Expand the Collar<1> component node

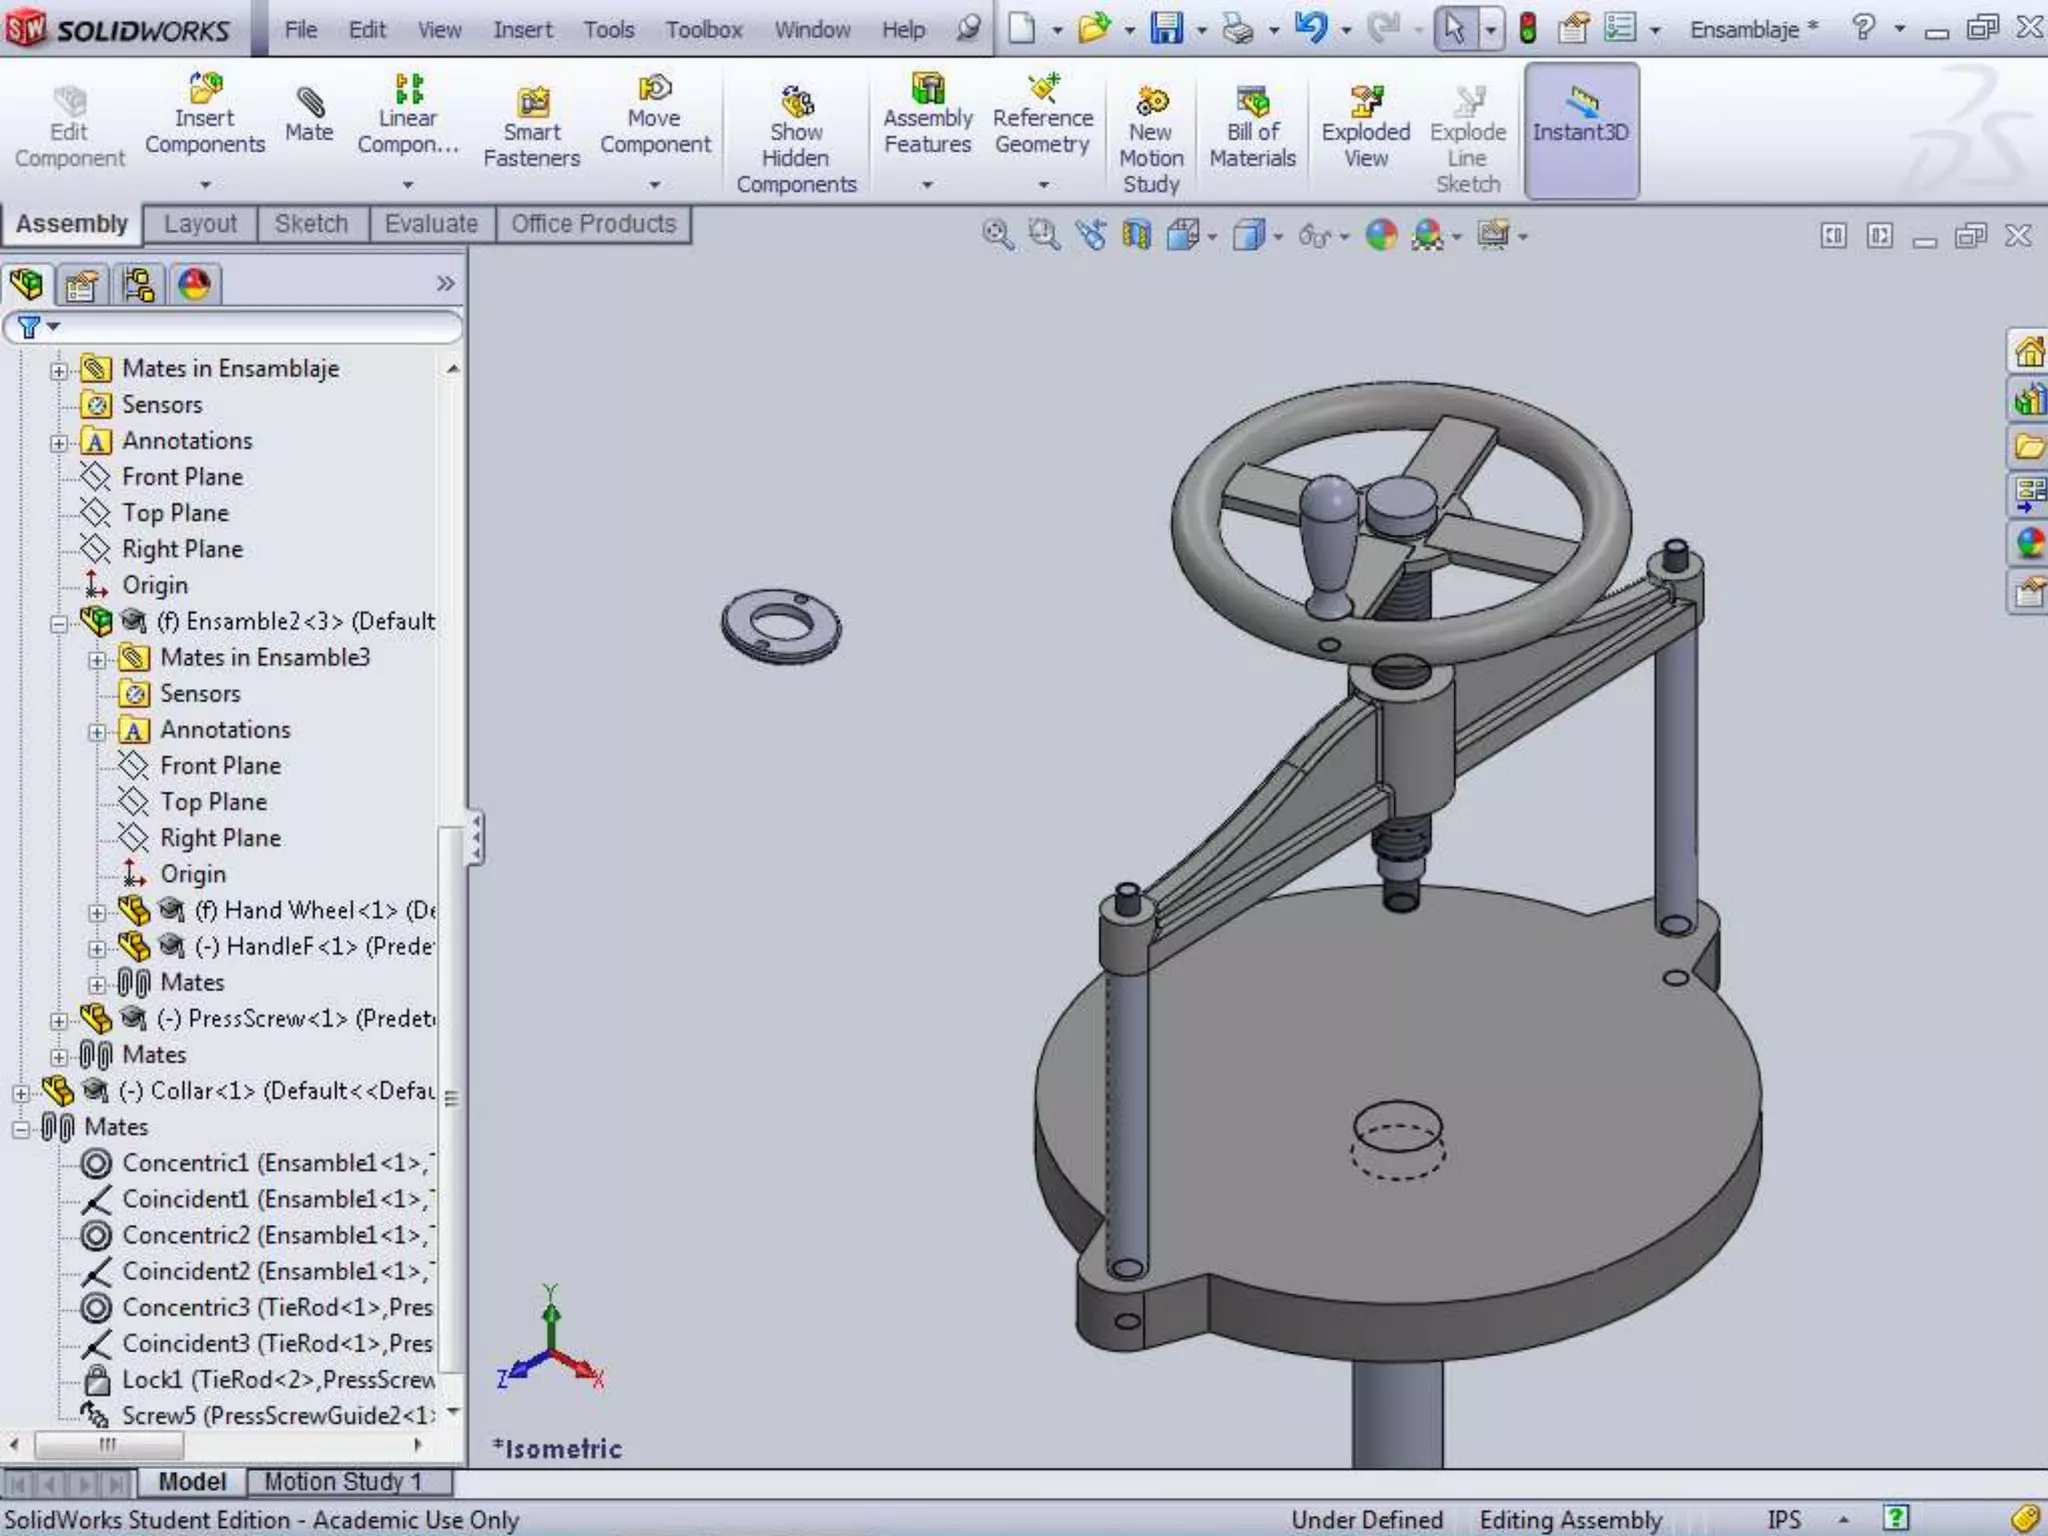(21, 1092)
